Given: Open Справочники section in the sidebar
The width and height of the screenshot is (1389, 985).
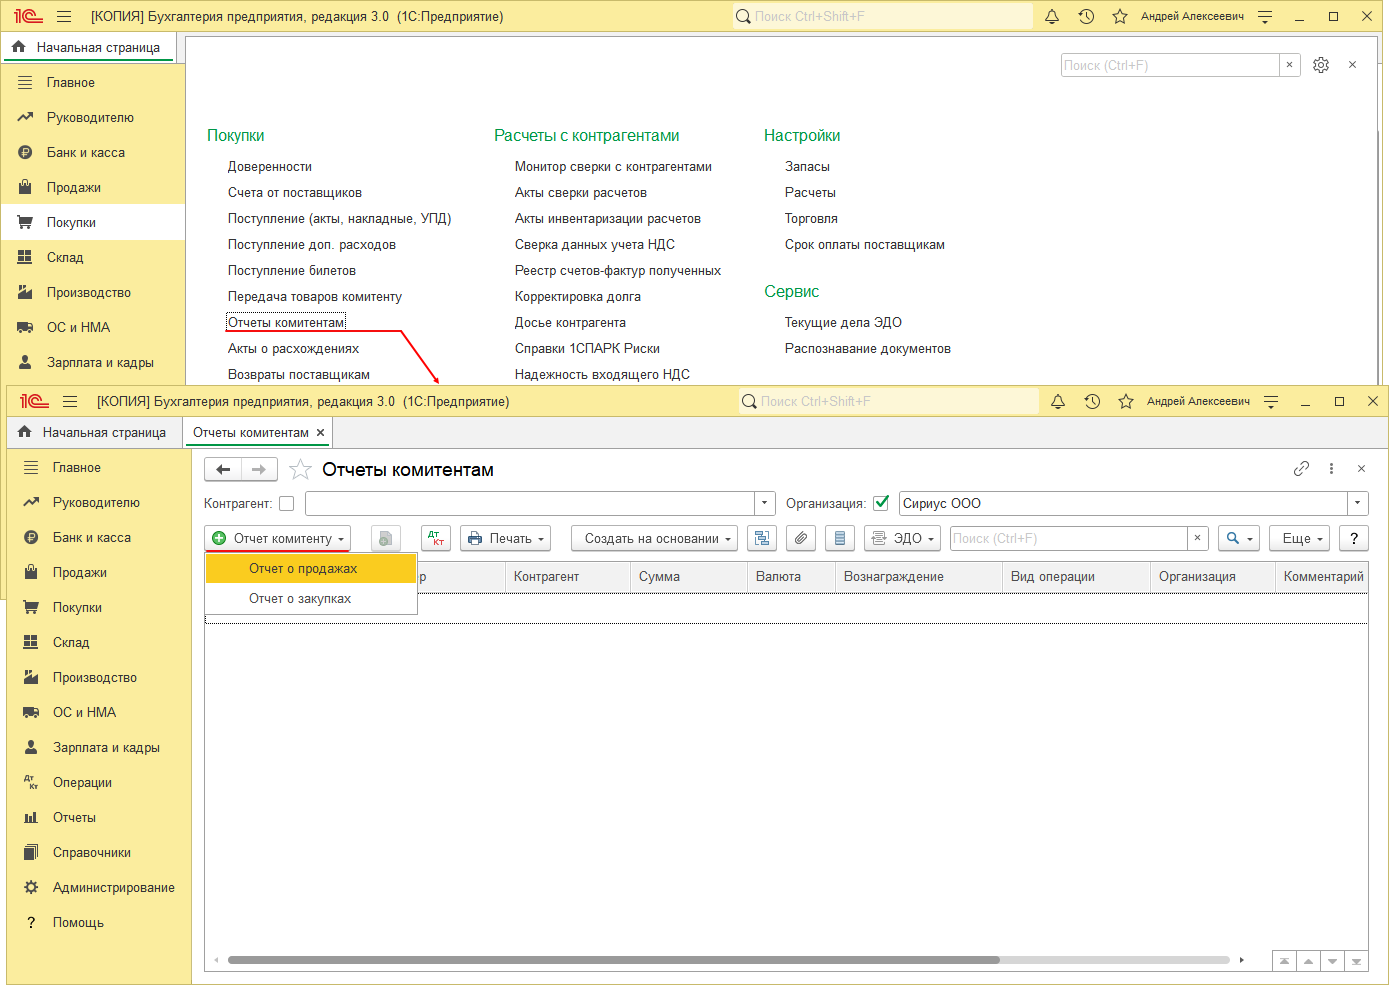Looking at the screenshot, I should point(92,853).
